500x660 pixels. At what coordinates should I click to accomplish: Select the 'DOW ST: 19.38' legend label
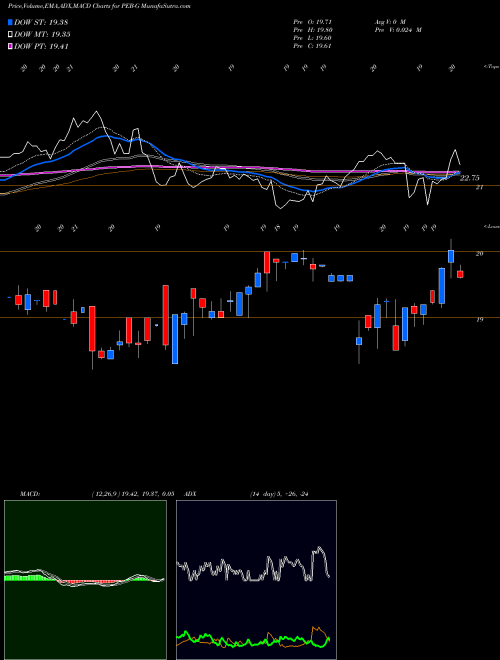pyautogui.click(x=41, y=22)
